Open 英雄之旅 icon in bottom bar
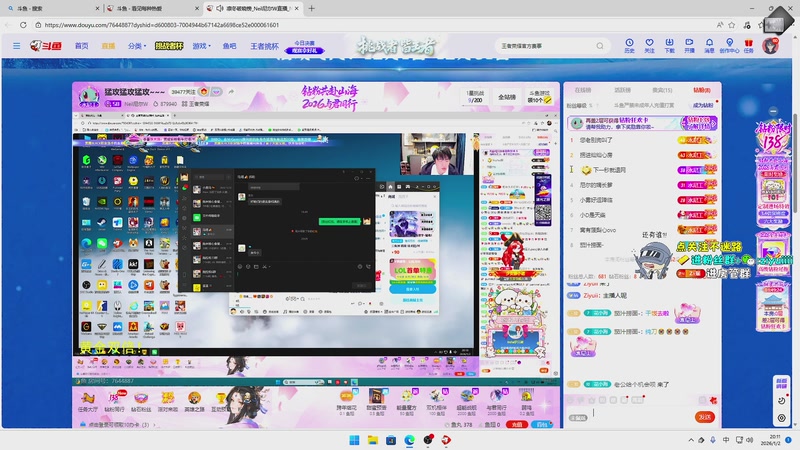 [194, 402]
